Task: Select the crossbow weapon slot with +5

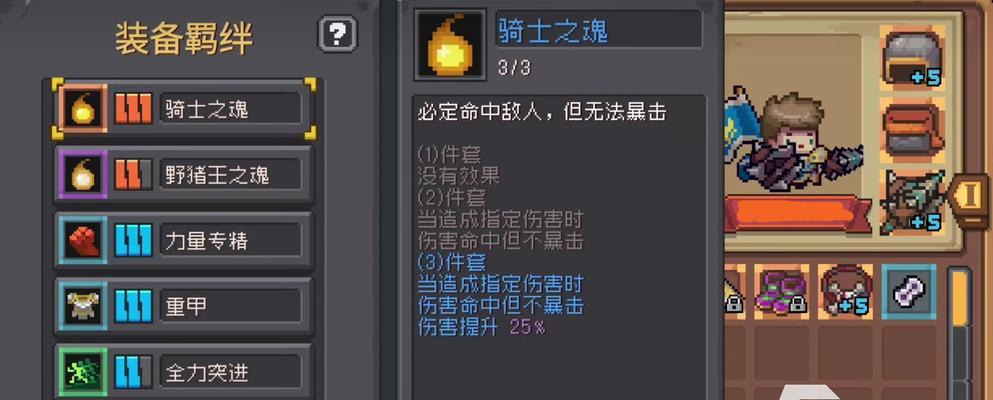Action: point(913,202)
